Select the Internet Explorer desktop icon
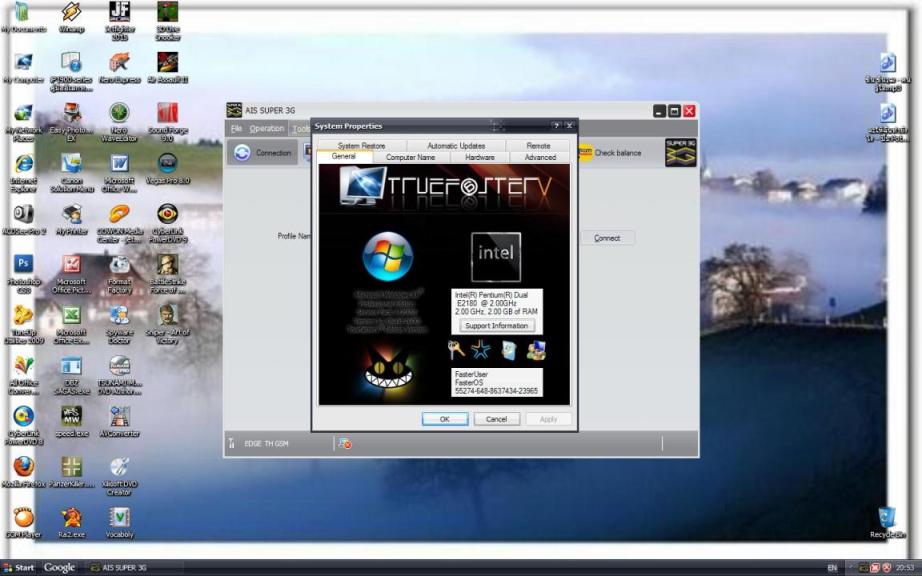The width and height of the screenshot is (922, 576). (24, 173)
